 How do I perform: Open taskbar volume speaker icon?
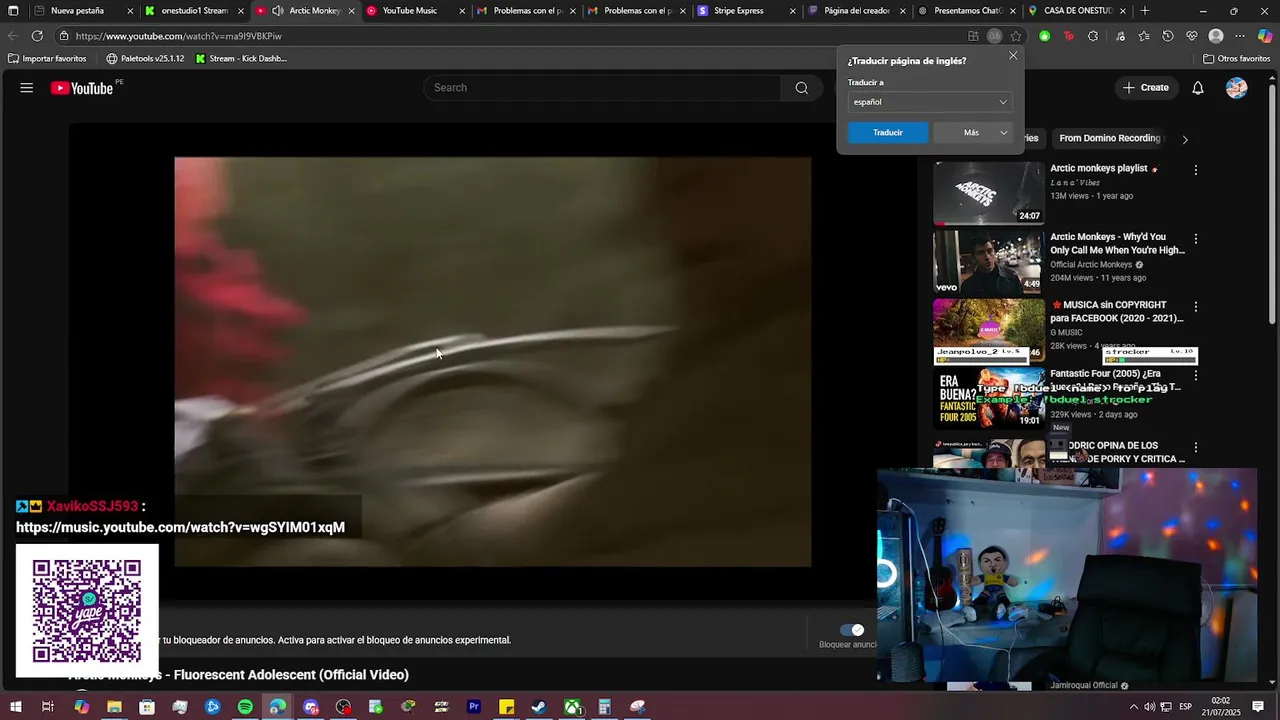pyautogui.click(x=1149, y=707)
